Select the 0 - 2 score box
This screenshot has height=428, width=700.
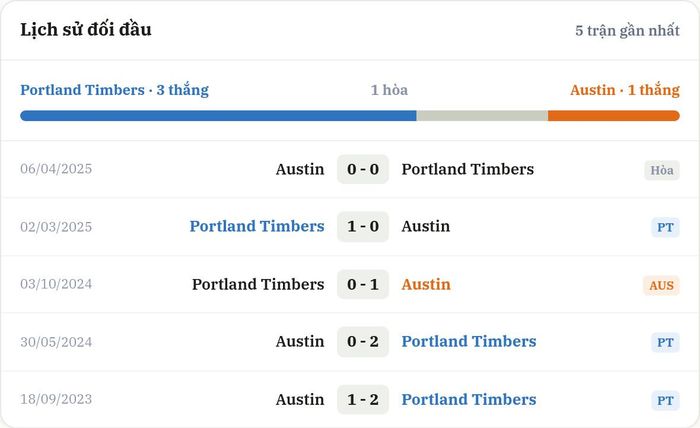pos(363,341)
